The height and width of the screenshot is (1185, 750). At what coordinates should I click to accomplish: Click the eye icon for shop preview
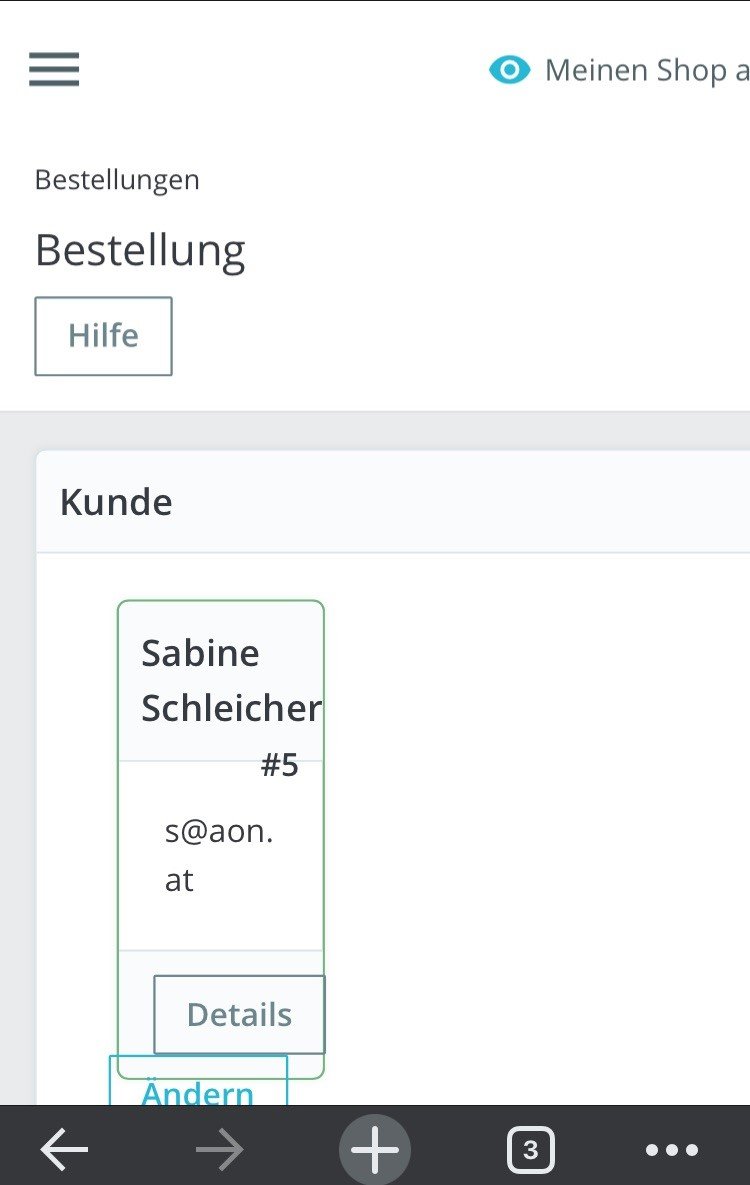[x=509, y=70]
